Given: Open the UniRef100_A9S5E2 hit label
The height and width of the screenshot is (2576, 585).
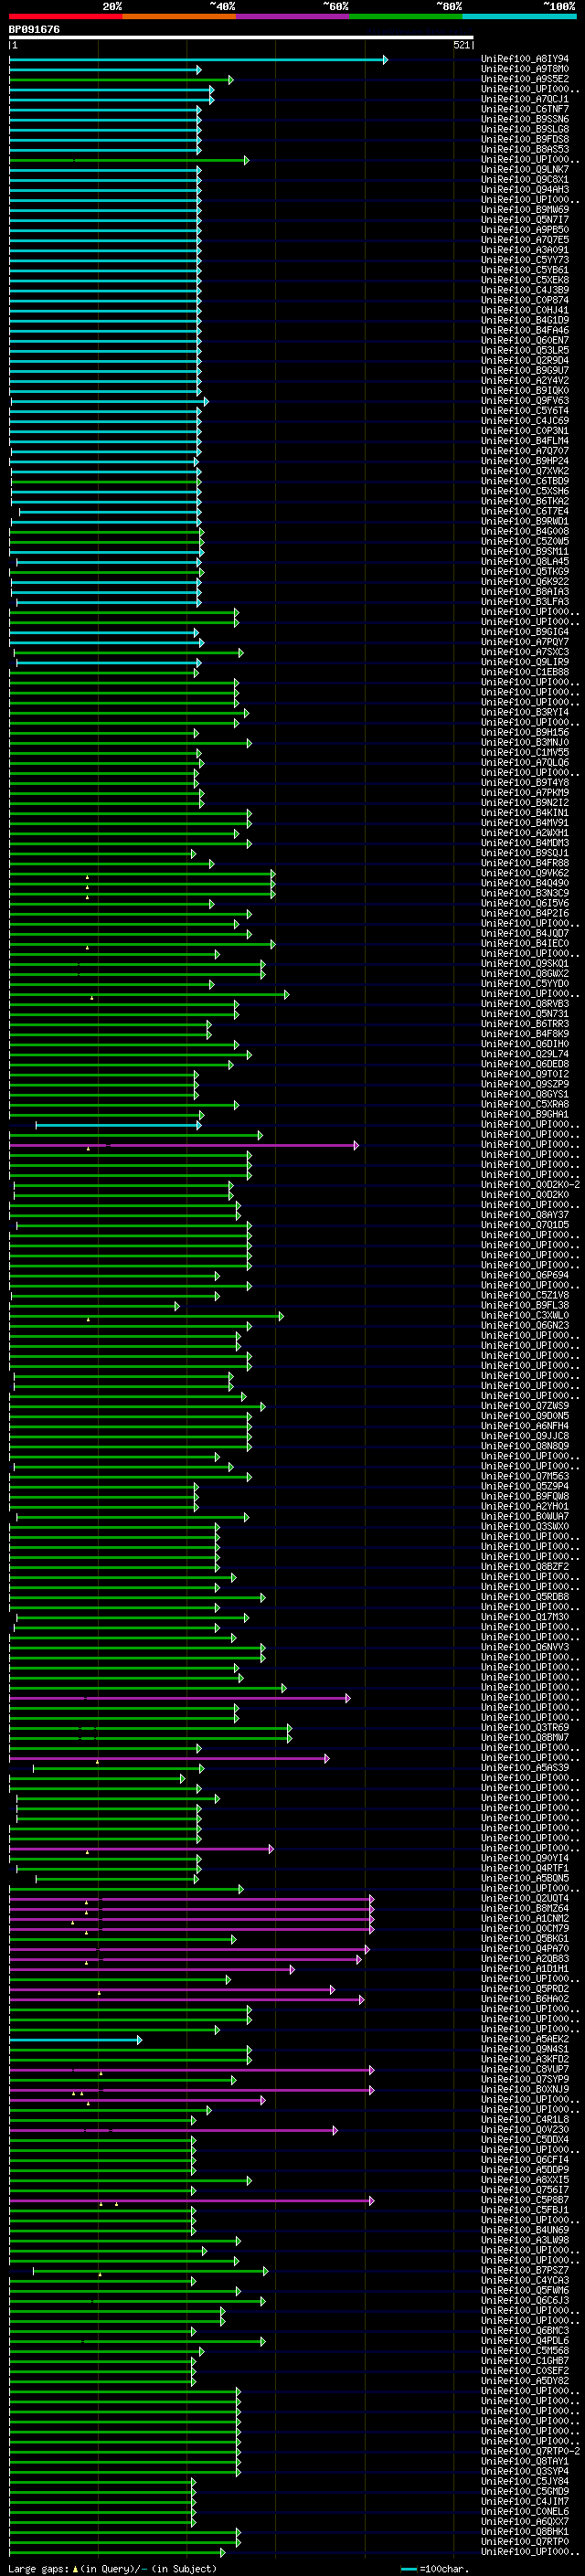Looking at the screenshot, I should tap(524, 79).
